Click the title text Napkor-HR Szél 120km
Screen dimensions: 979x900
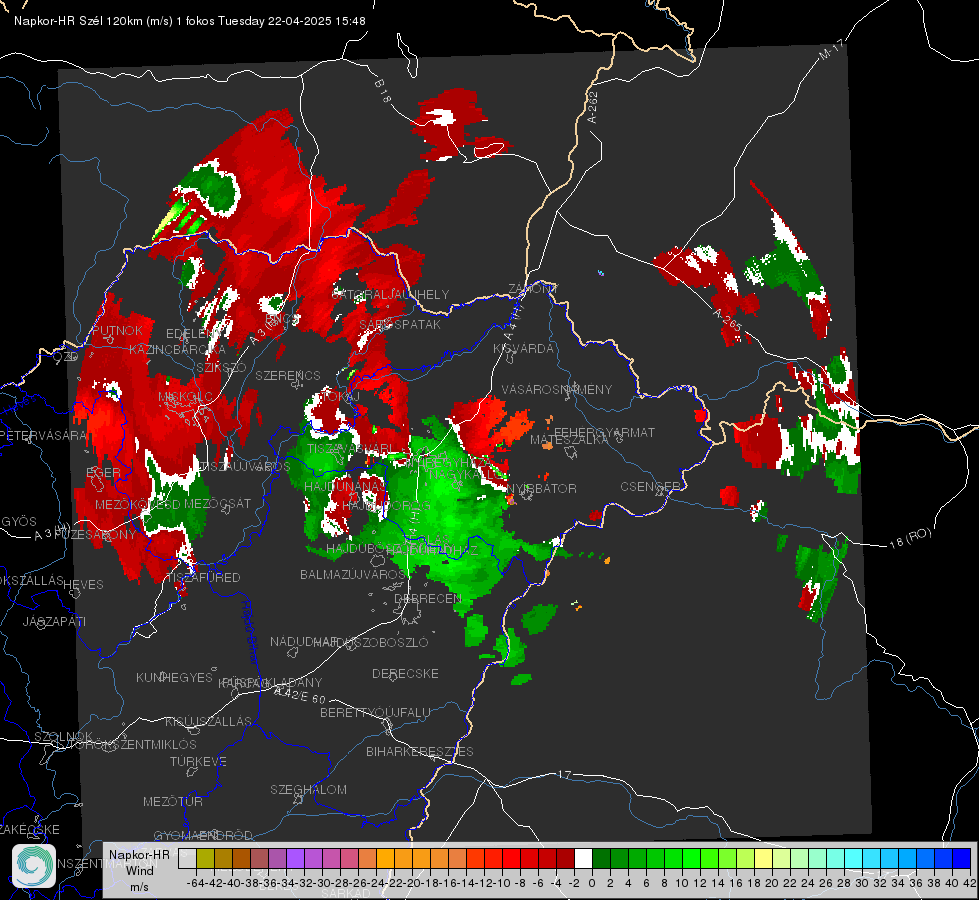click(x=79, y=21)
